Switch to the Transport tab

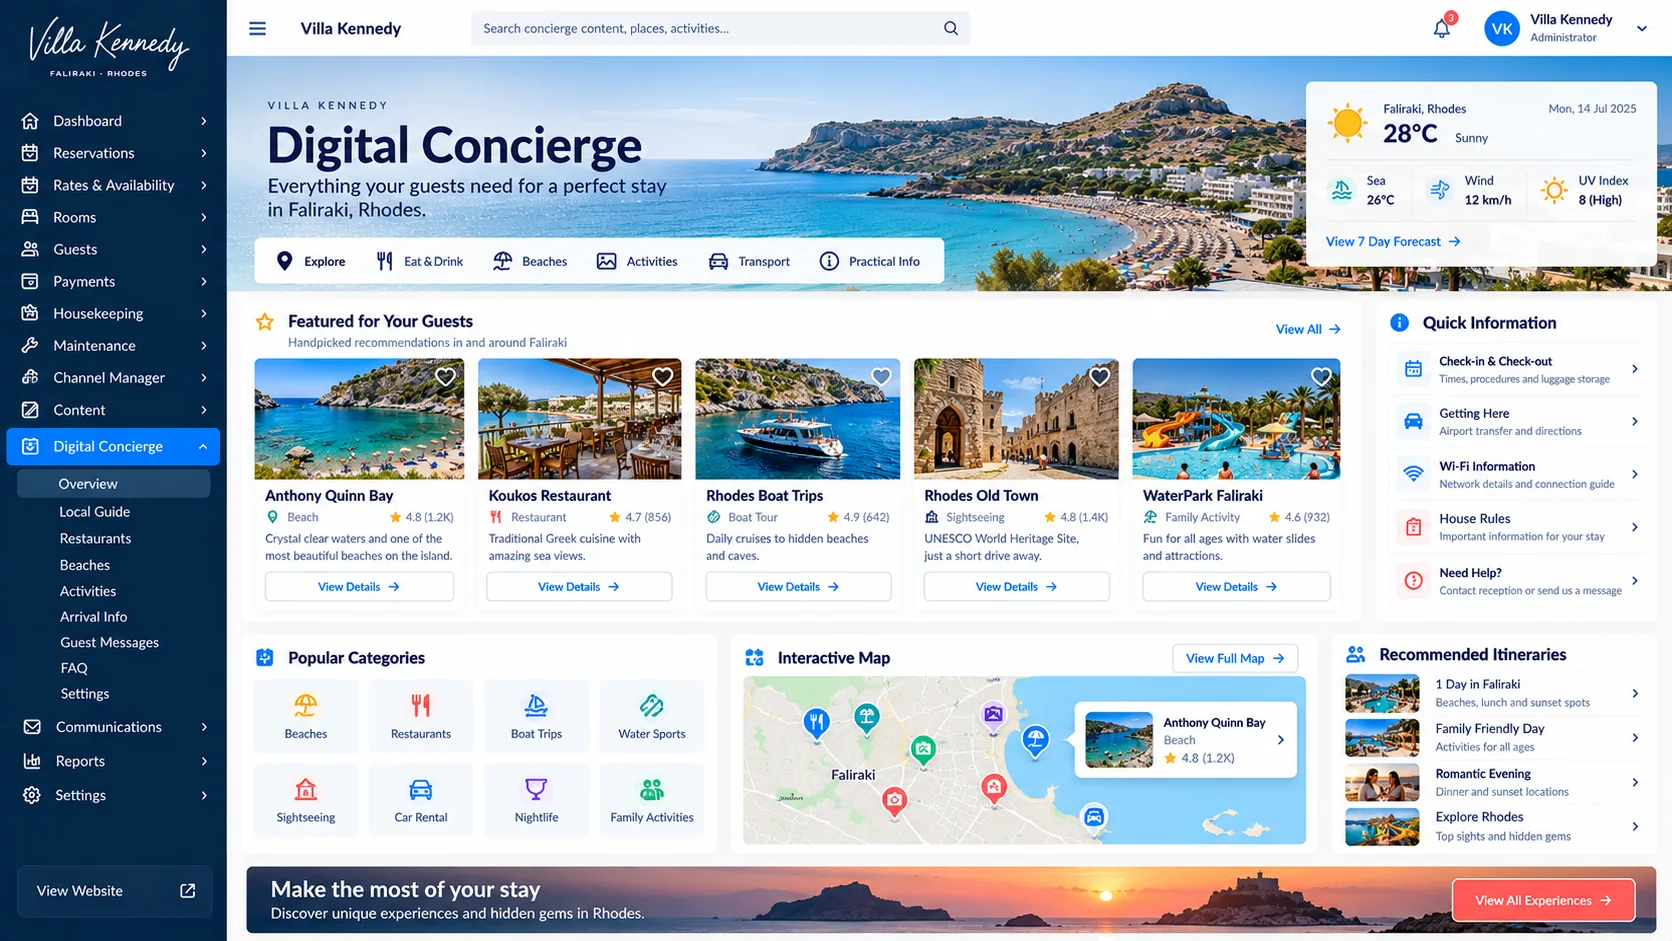[x=749, y=261]
